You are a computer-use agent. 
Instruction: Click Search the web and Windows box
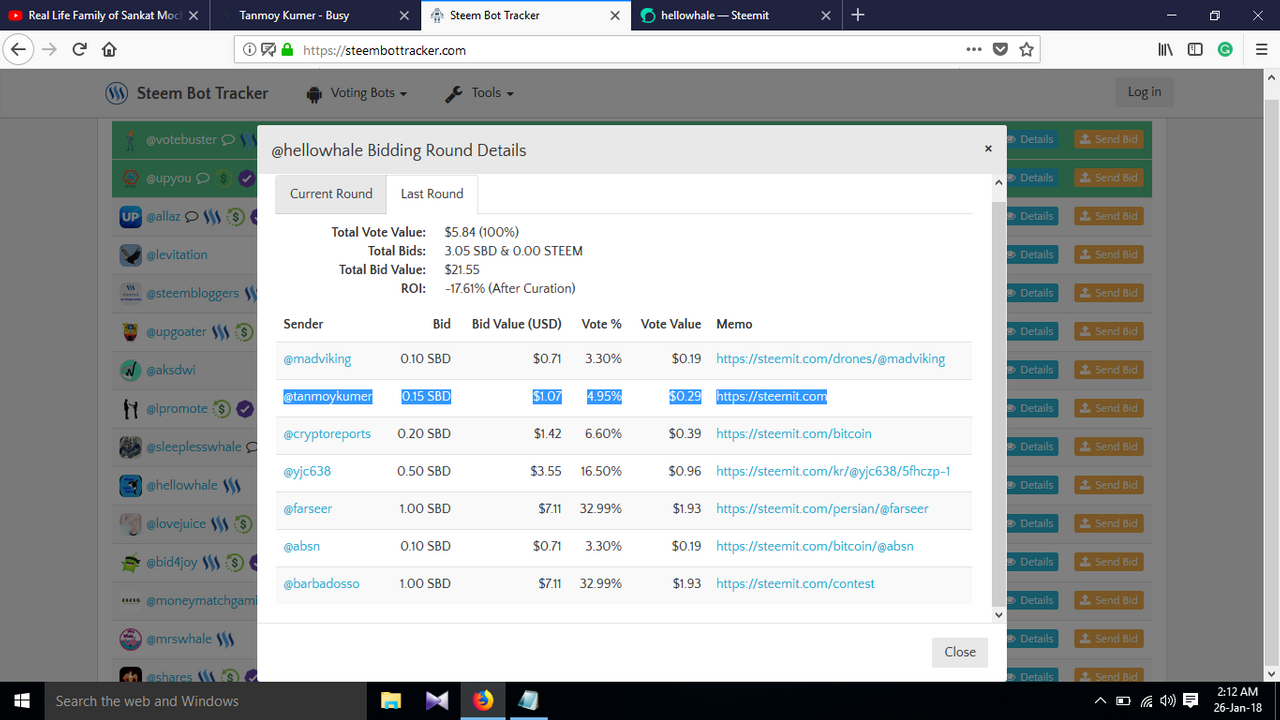tap(206, 701)
